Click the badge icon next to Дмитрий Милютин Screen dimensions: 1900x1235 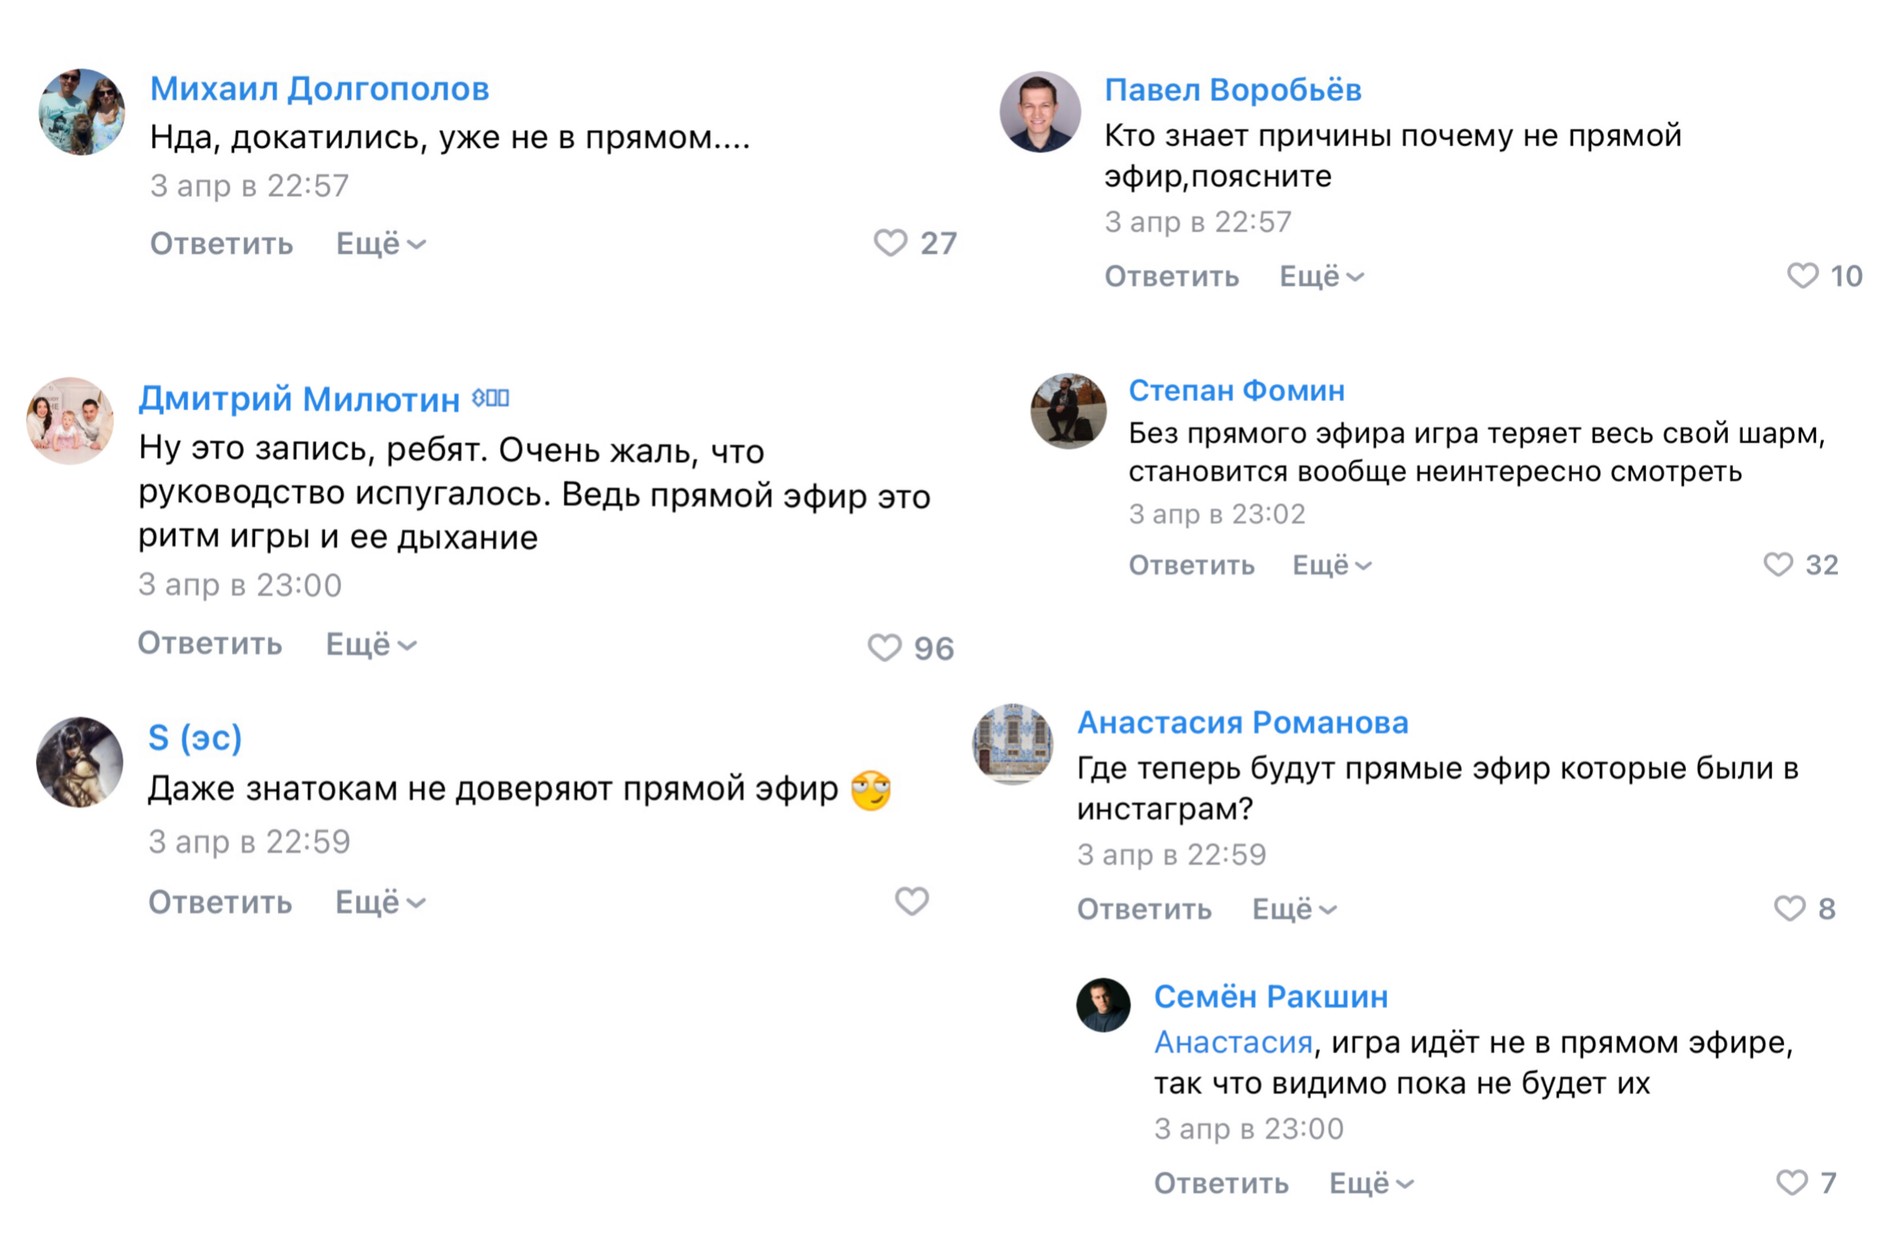(x=490, y=398)
